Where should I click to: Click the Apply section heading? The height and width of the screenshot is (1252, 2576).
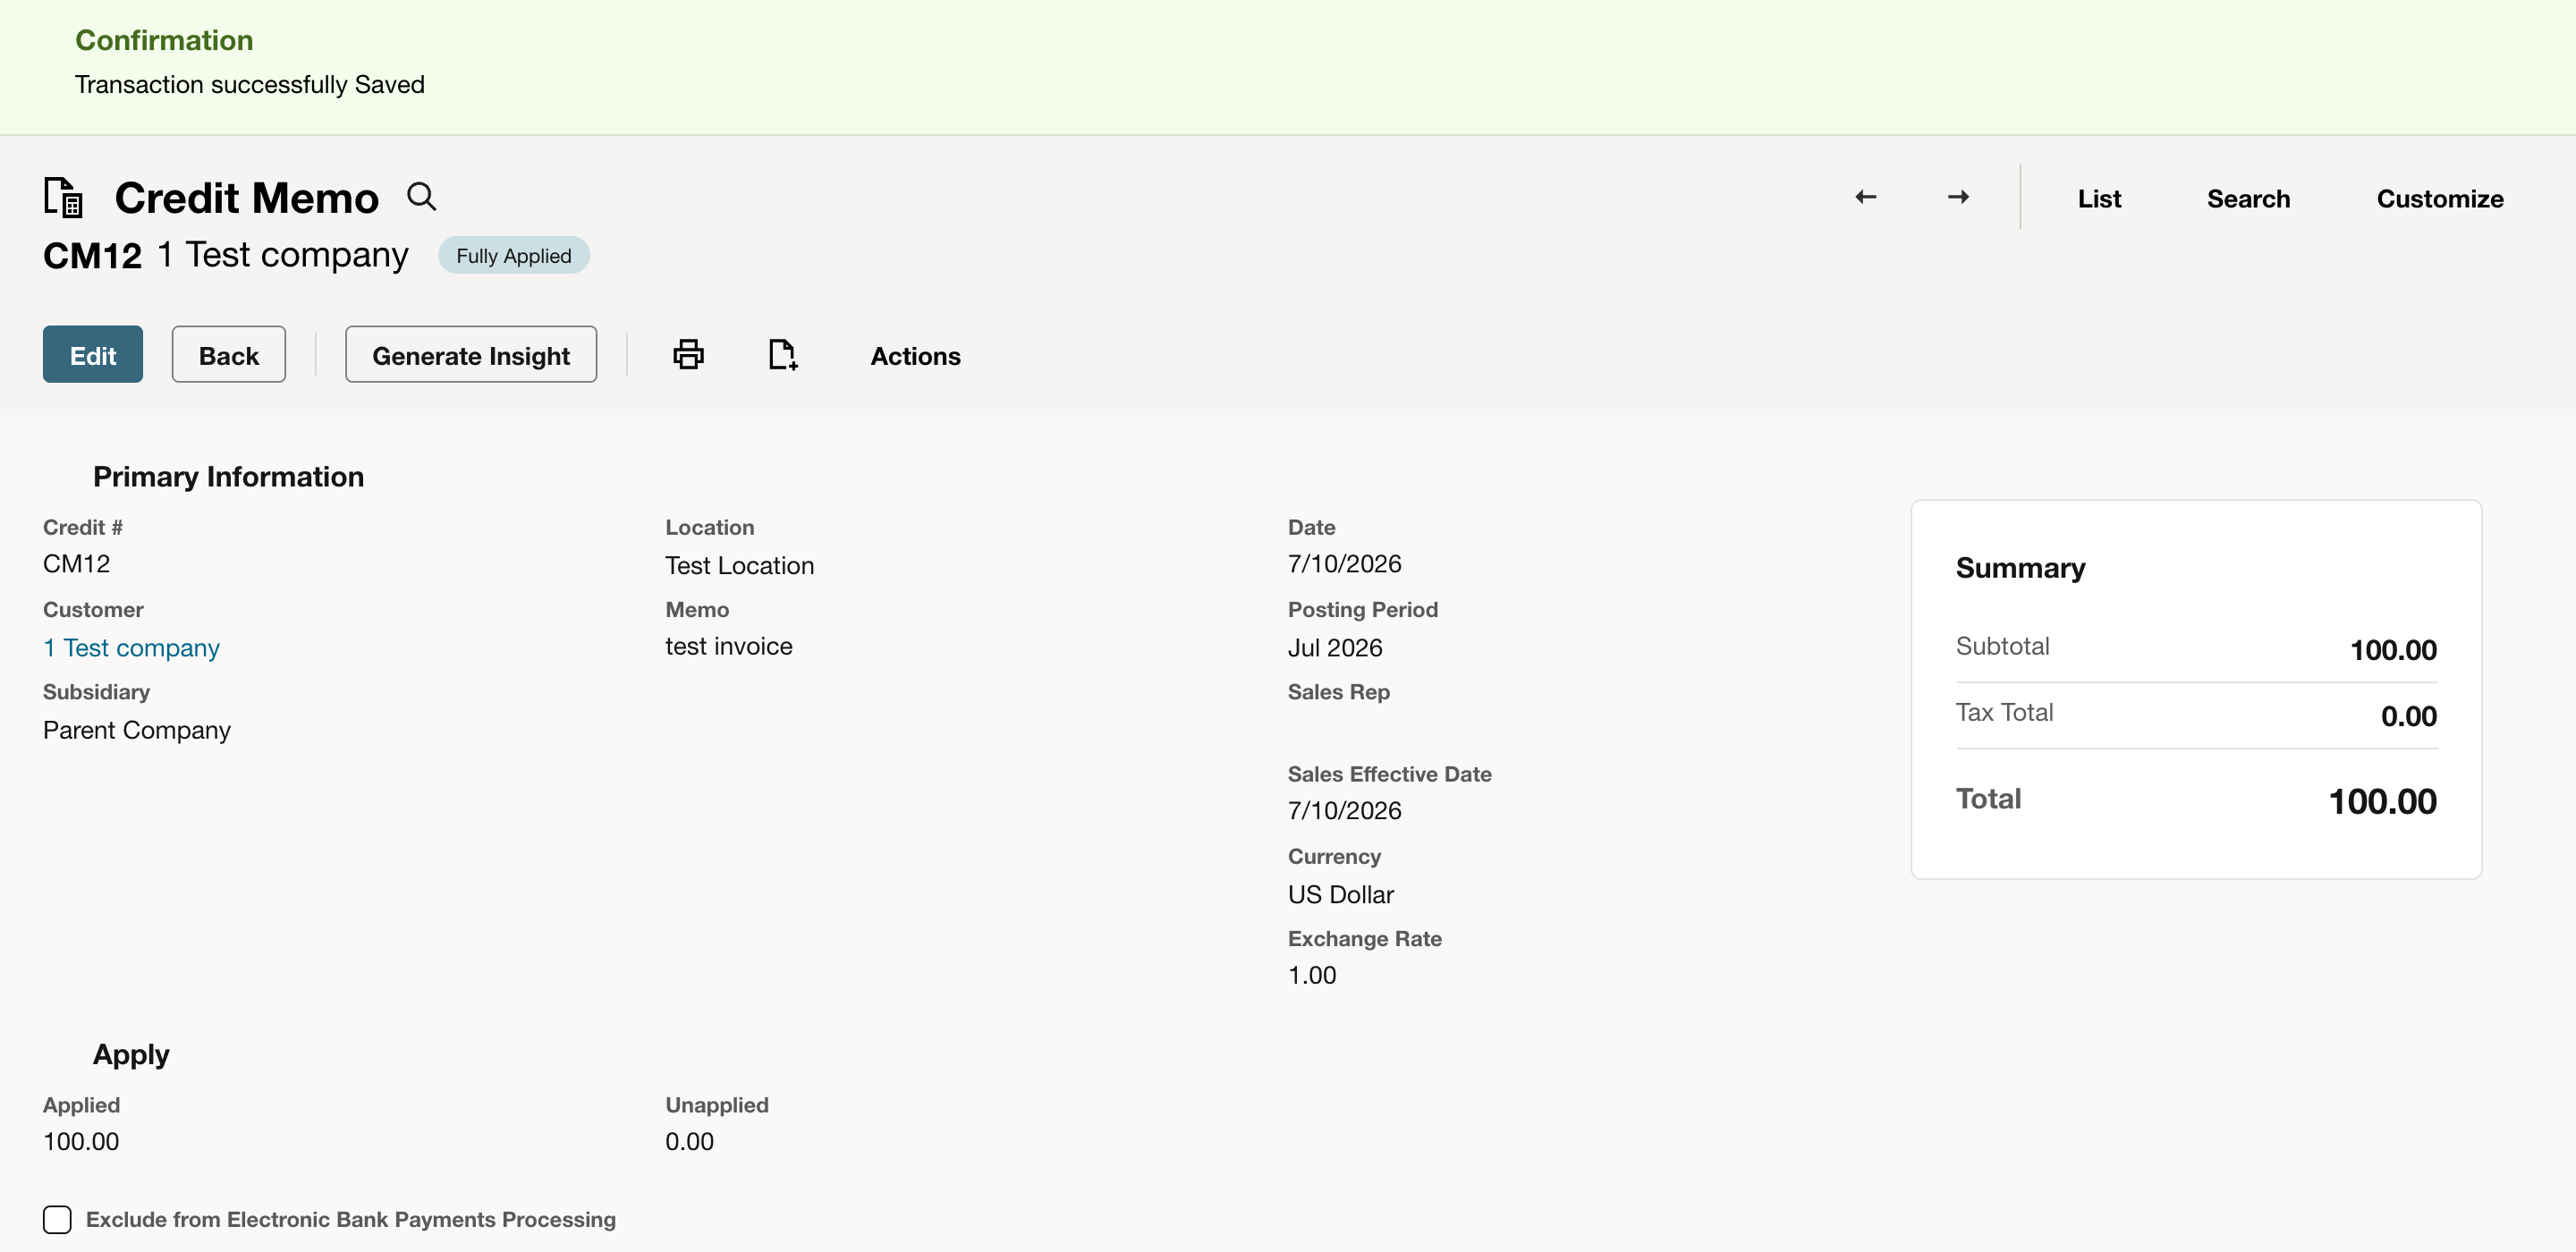click(131, 1054)
